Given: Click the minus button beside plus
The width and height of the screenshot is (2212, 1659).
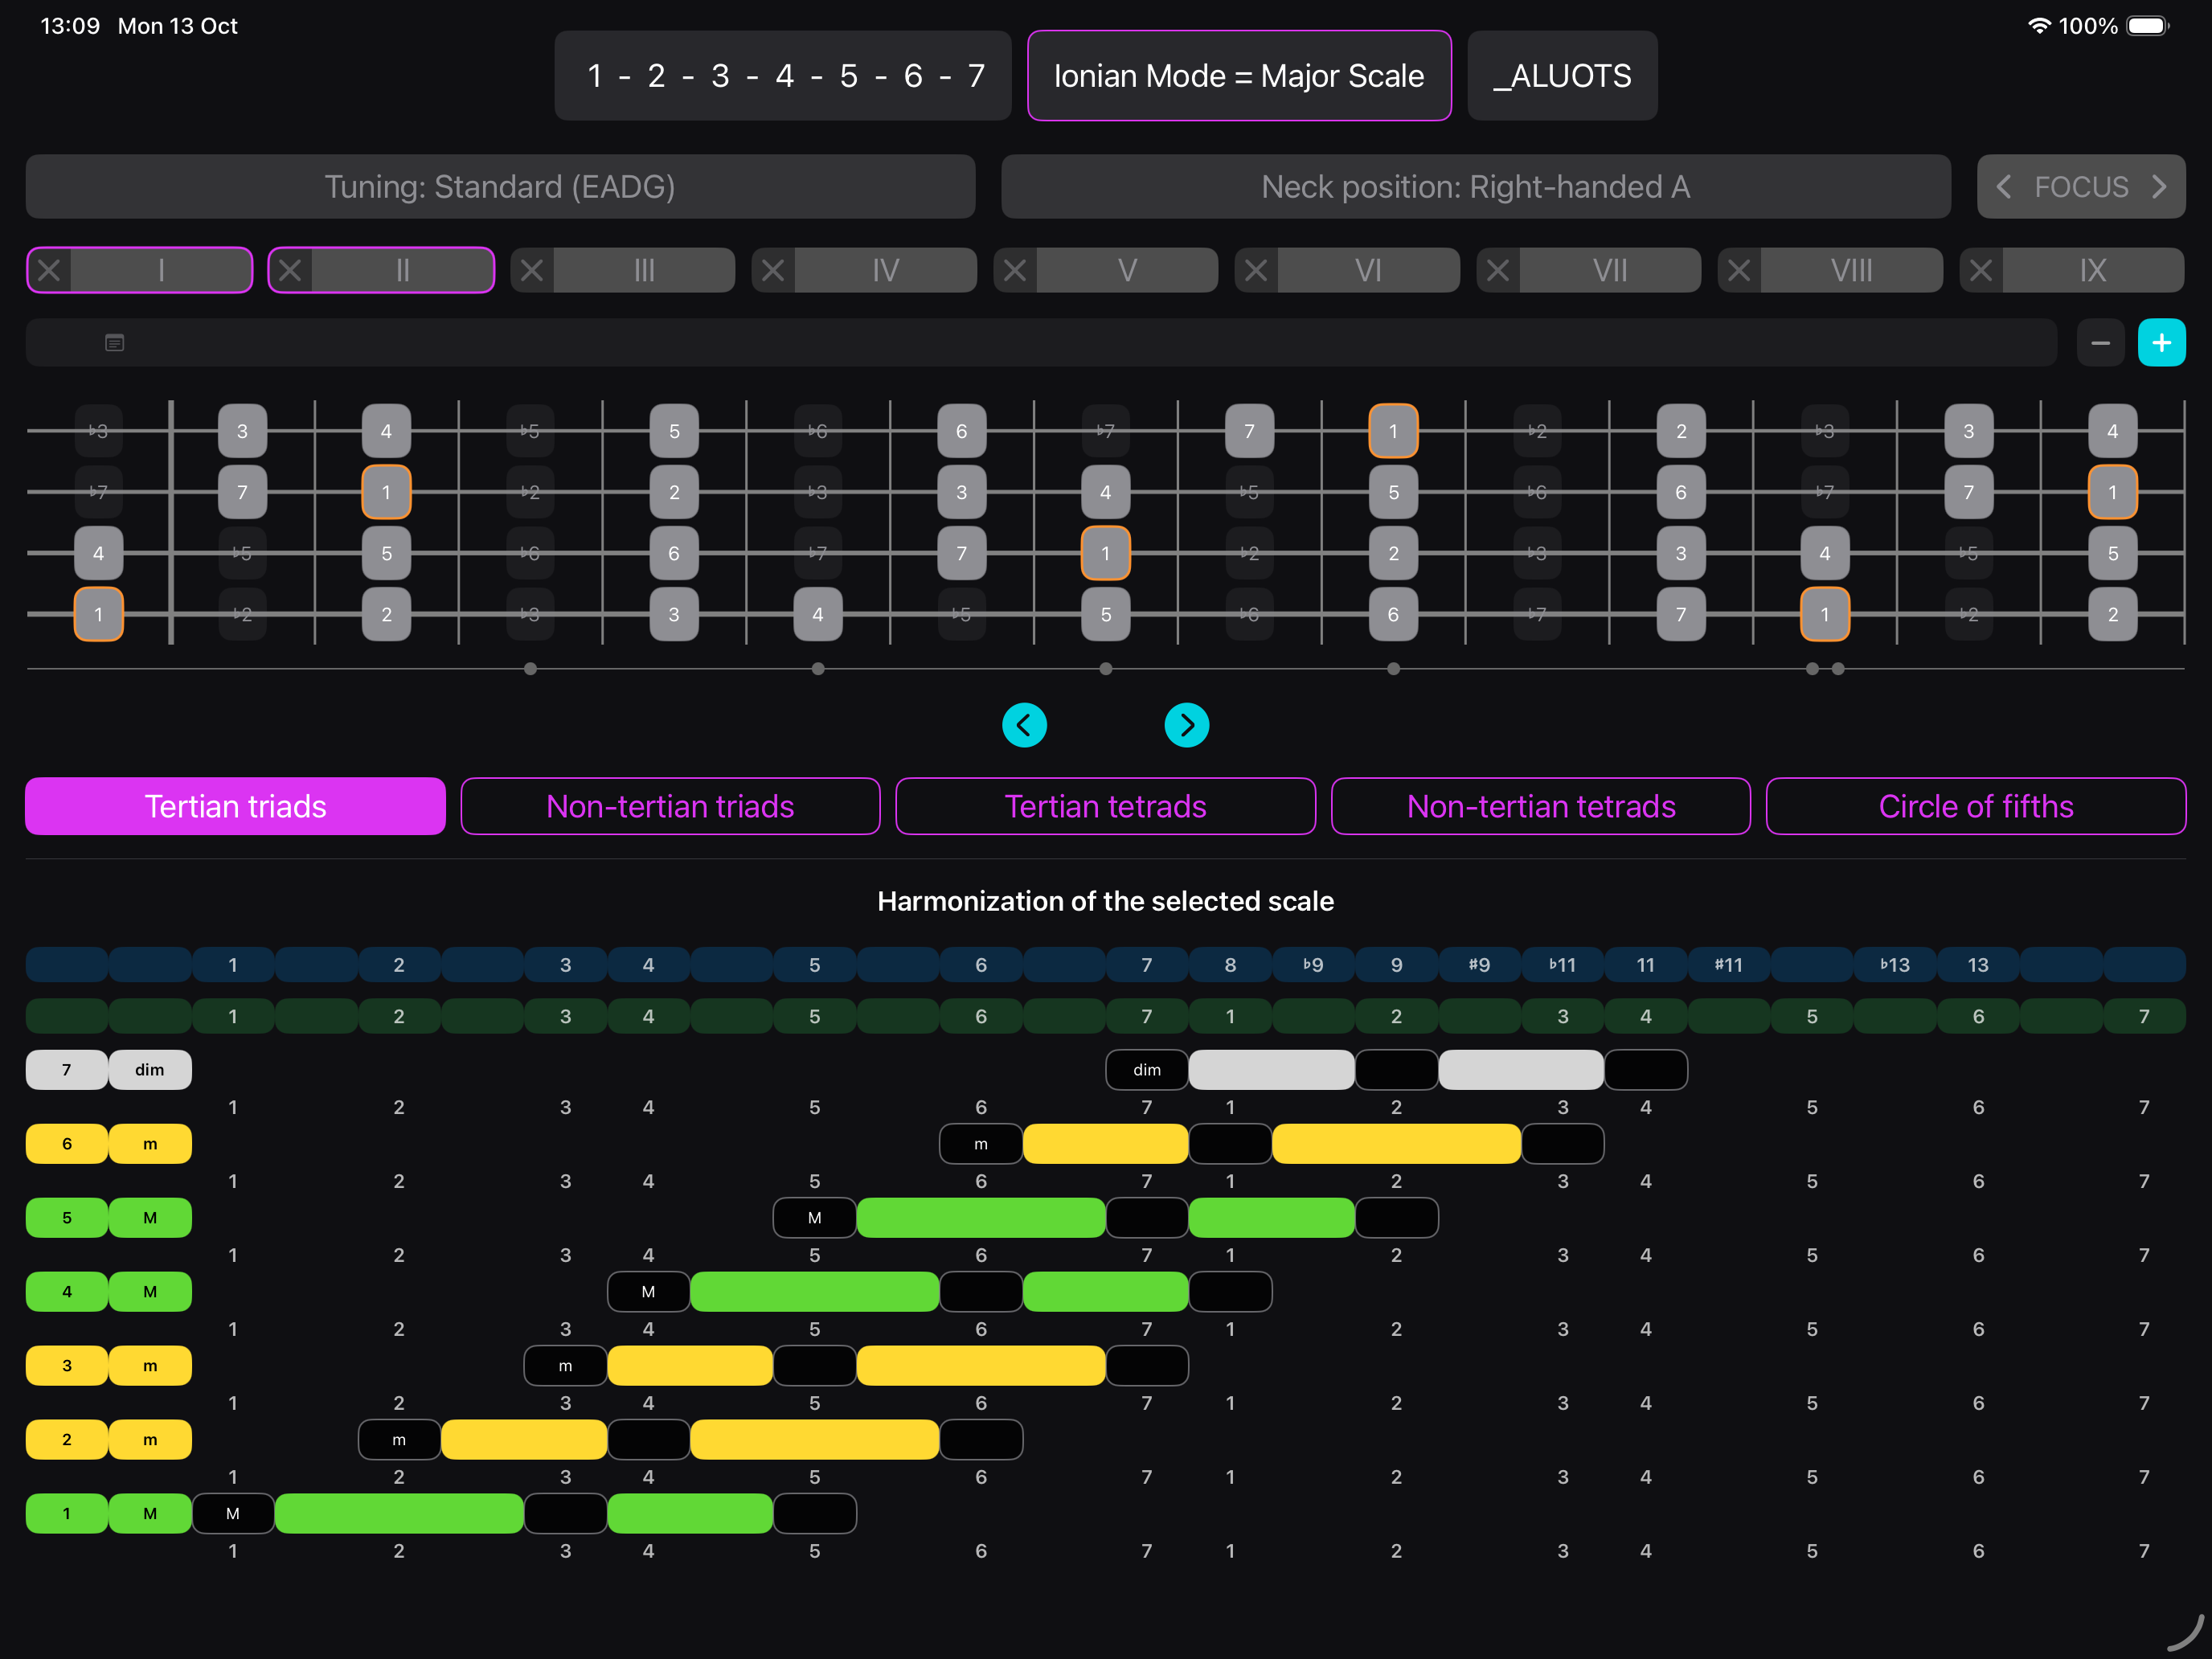Looking at the screenshot, I should tap(2100, 343).
